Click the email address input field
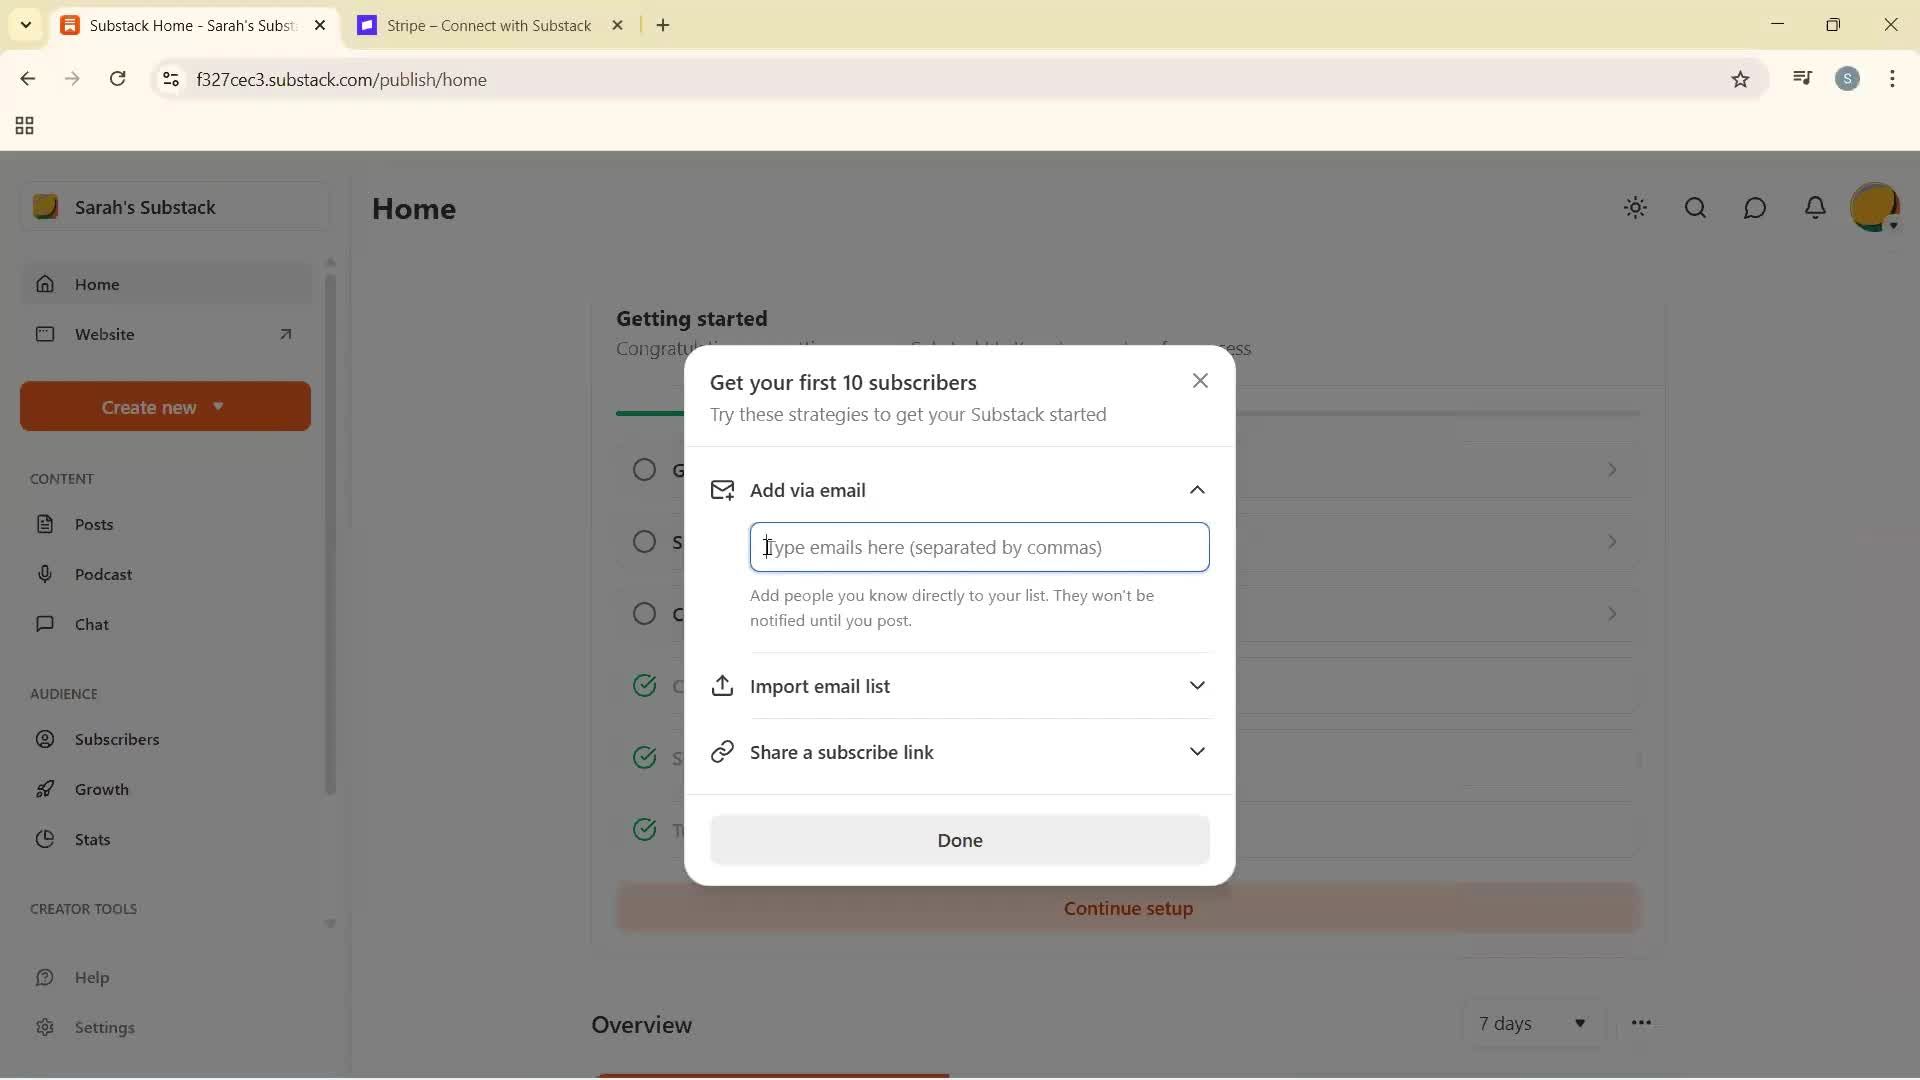Screen dimensions: 1920x1080 978,547
